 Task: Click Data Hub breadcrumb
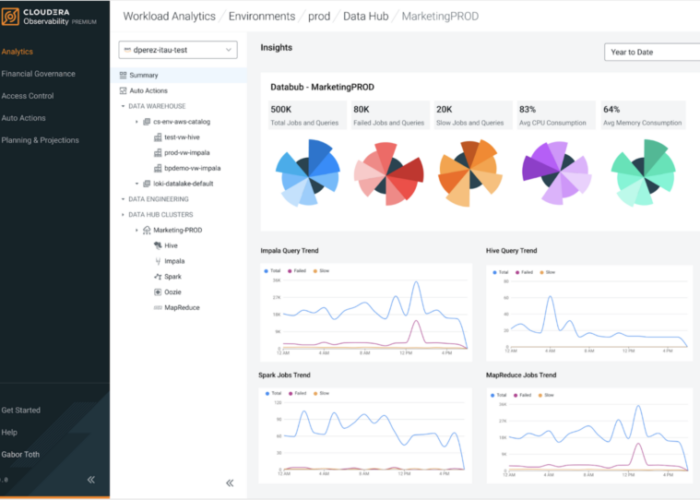(x=366, y=17)
